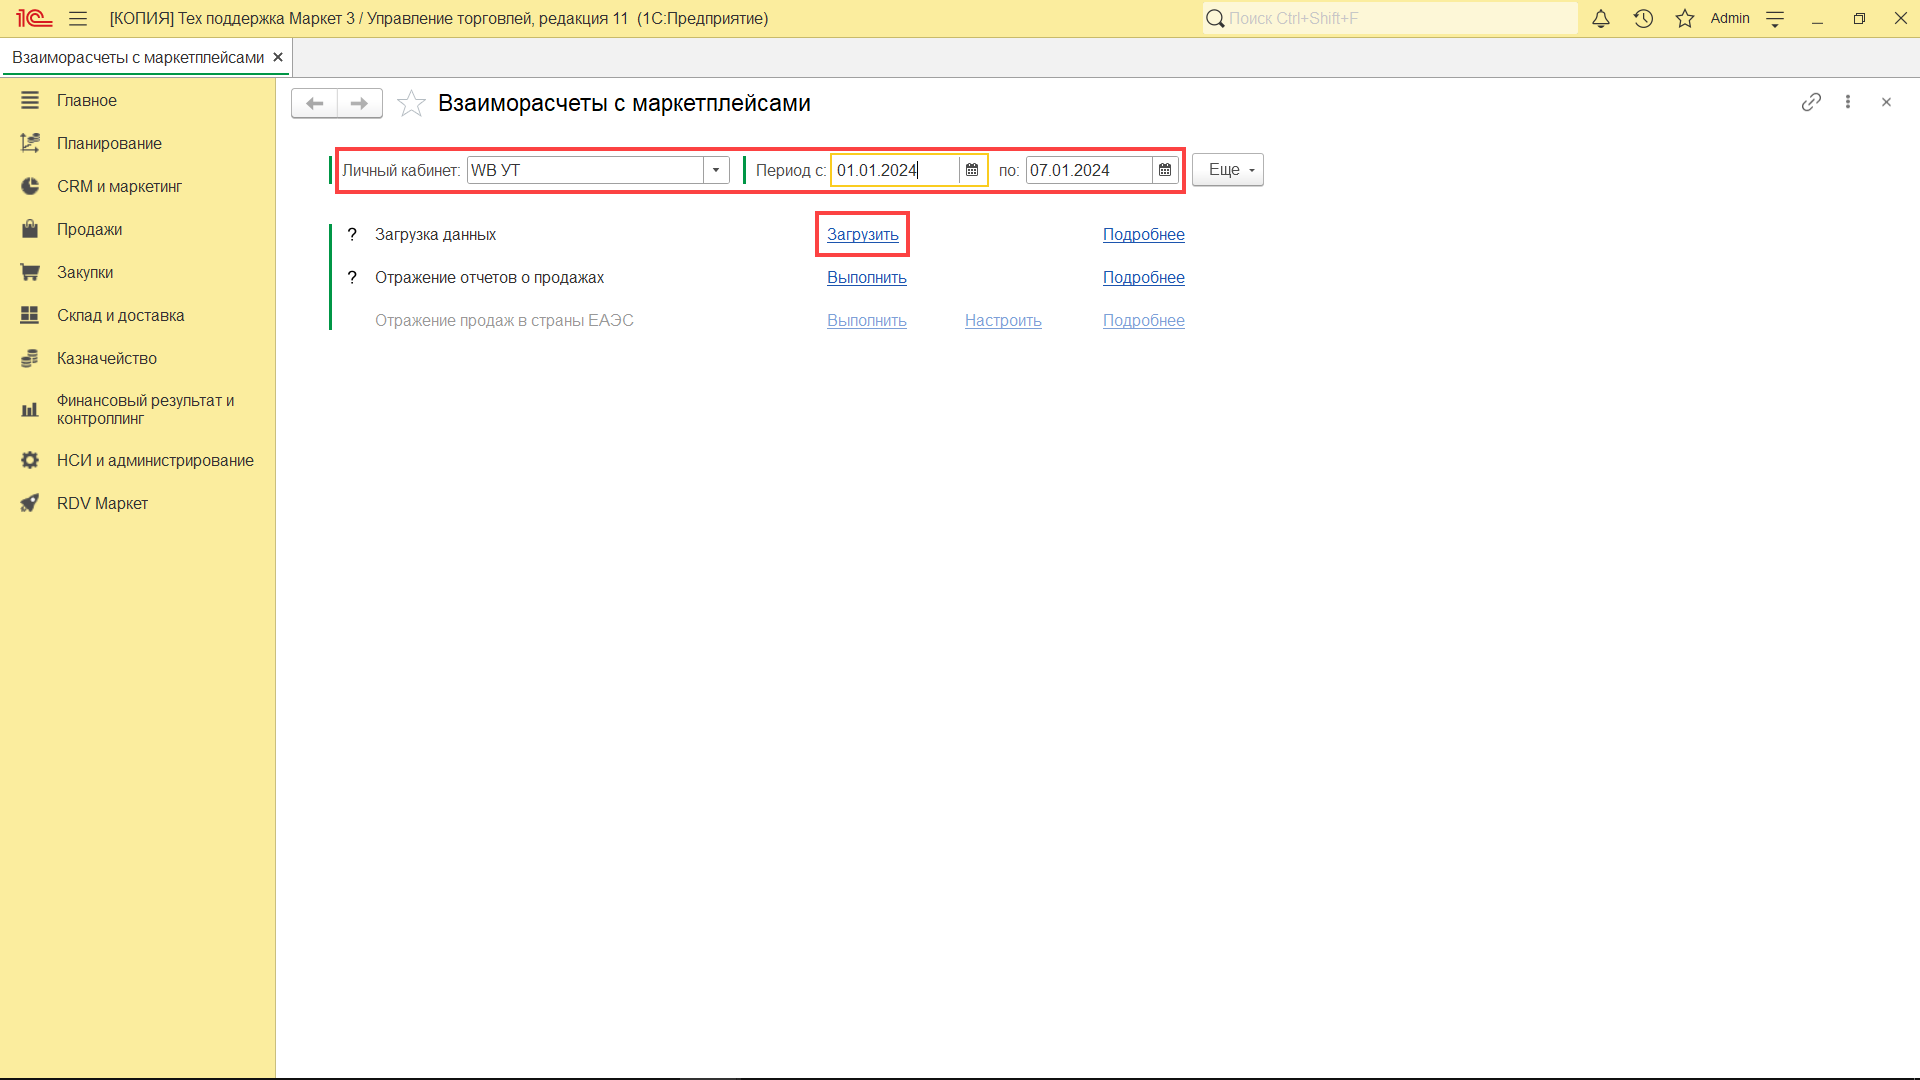Open the Продажи section
The width and height of the screenshot is (1920, 1080).
click(x=89, y=230)
